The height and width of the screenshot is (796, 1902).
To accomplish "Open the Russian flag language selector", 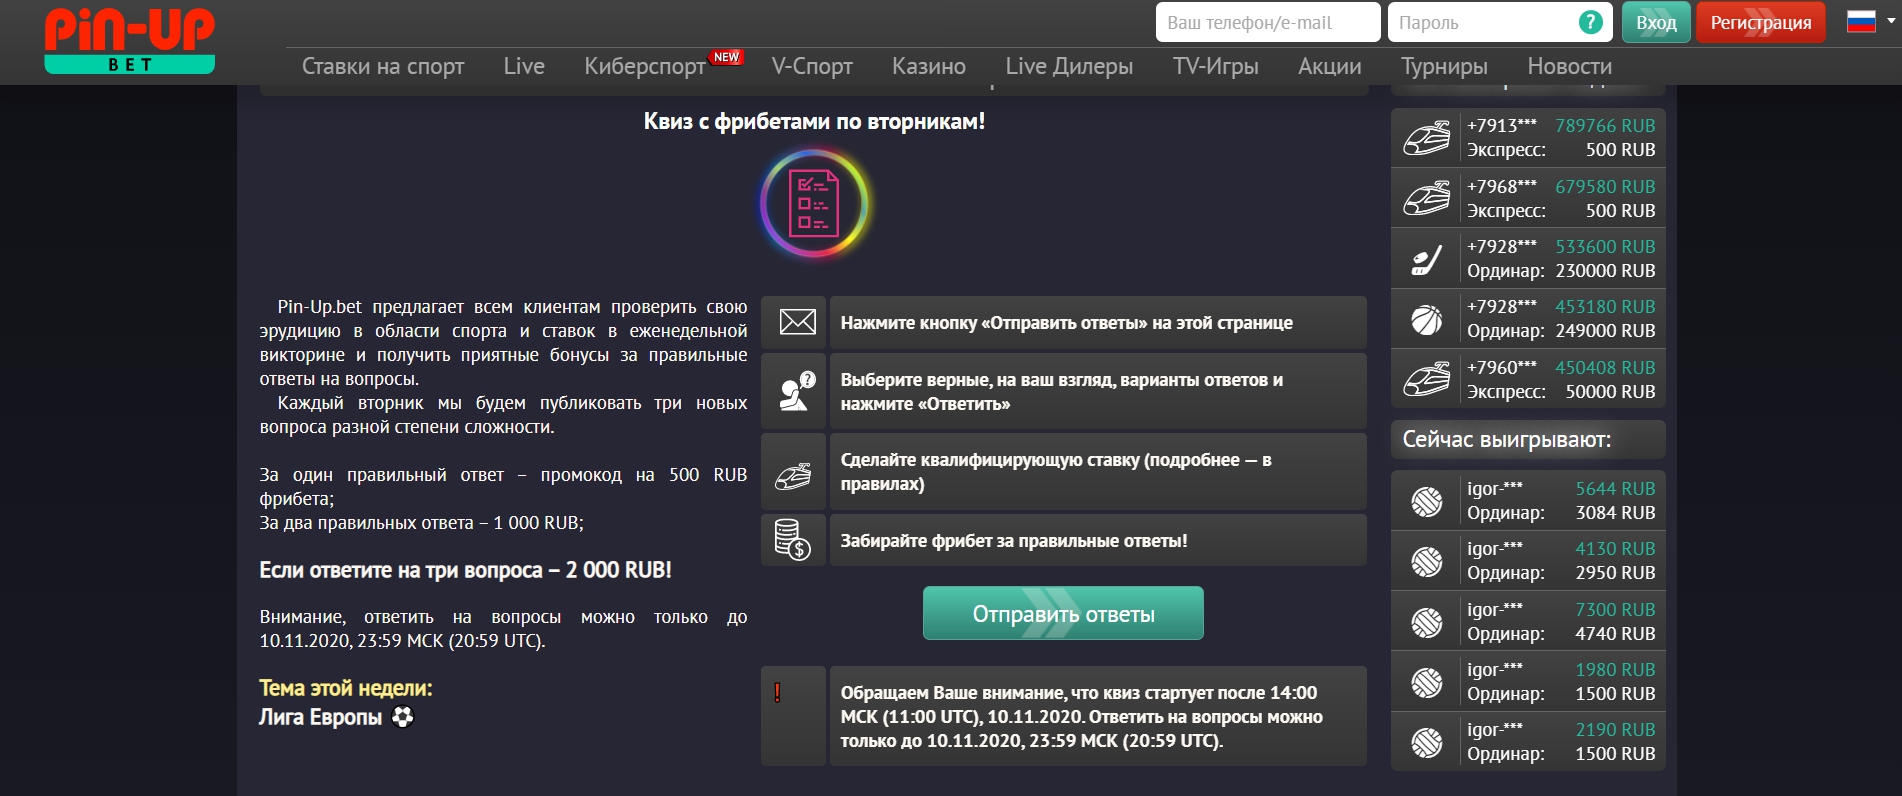I will click(x=1869, y=21).
